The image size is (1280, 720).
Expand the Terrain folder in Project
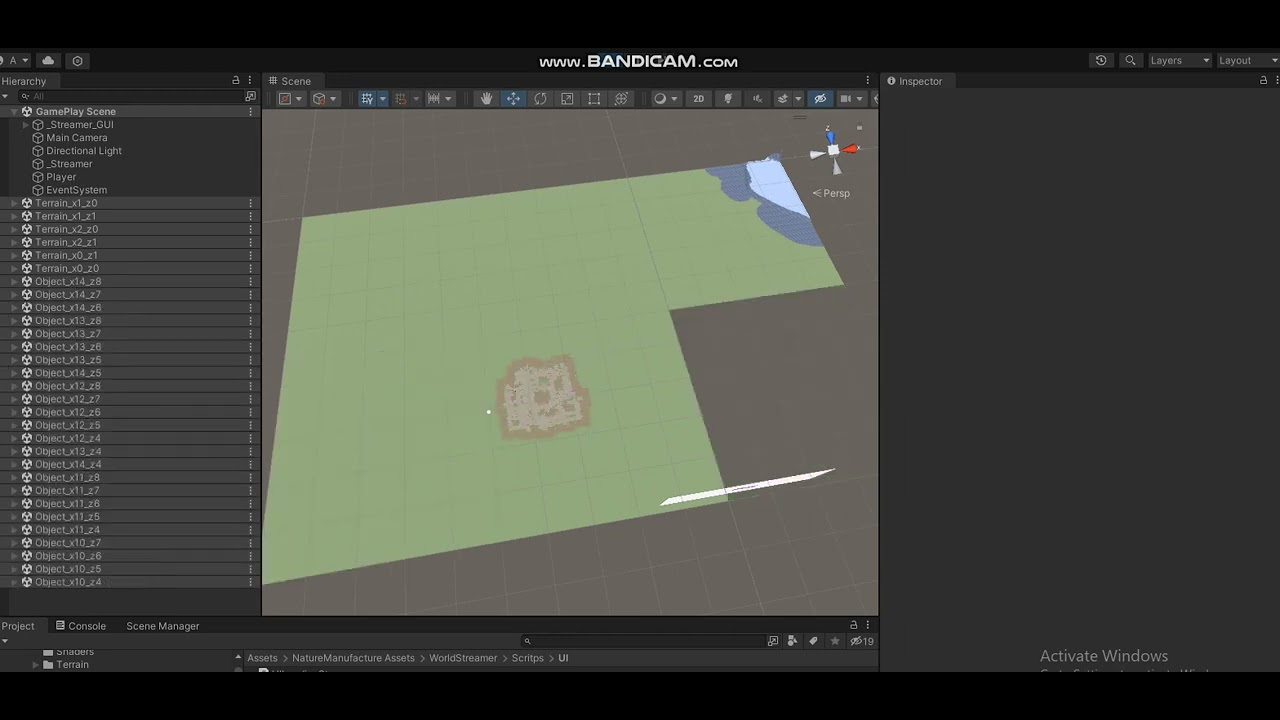point(35,664)
